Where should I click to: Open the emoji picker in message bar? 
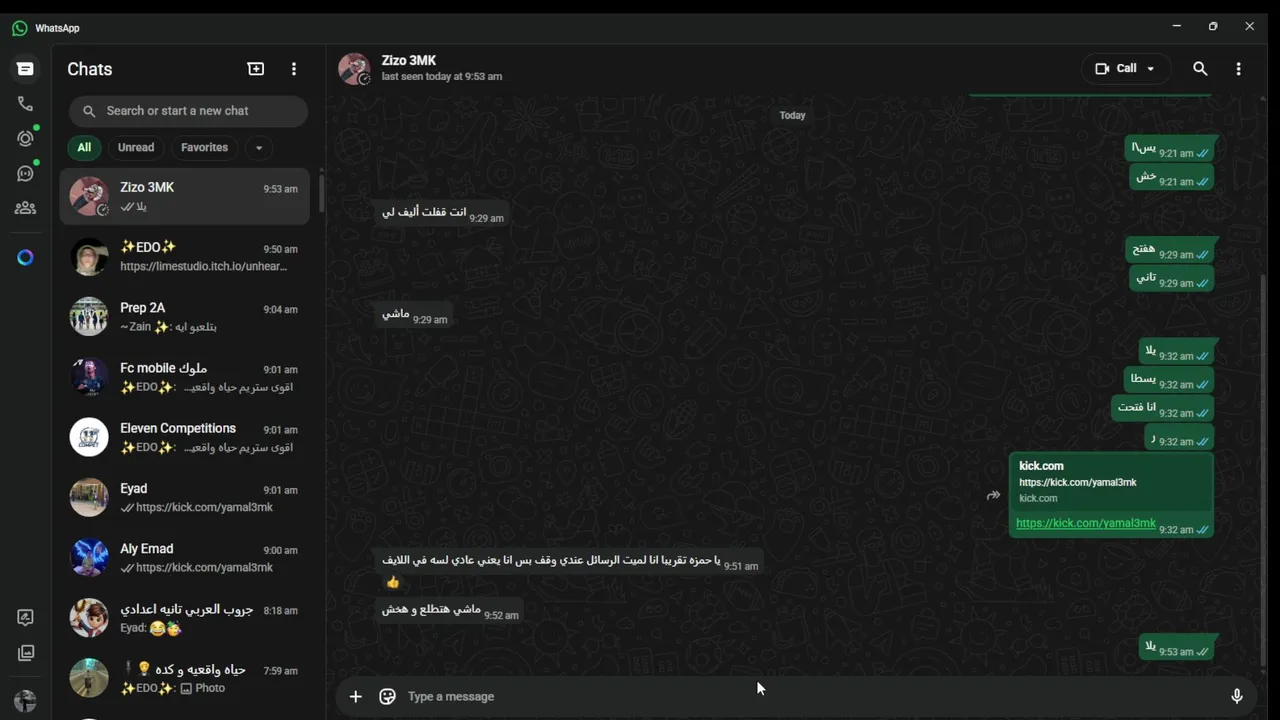(x=388, y=696)
